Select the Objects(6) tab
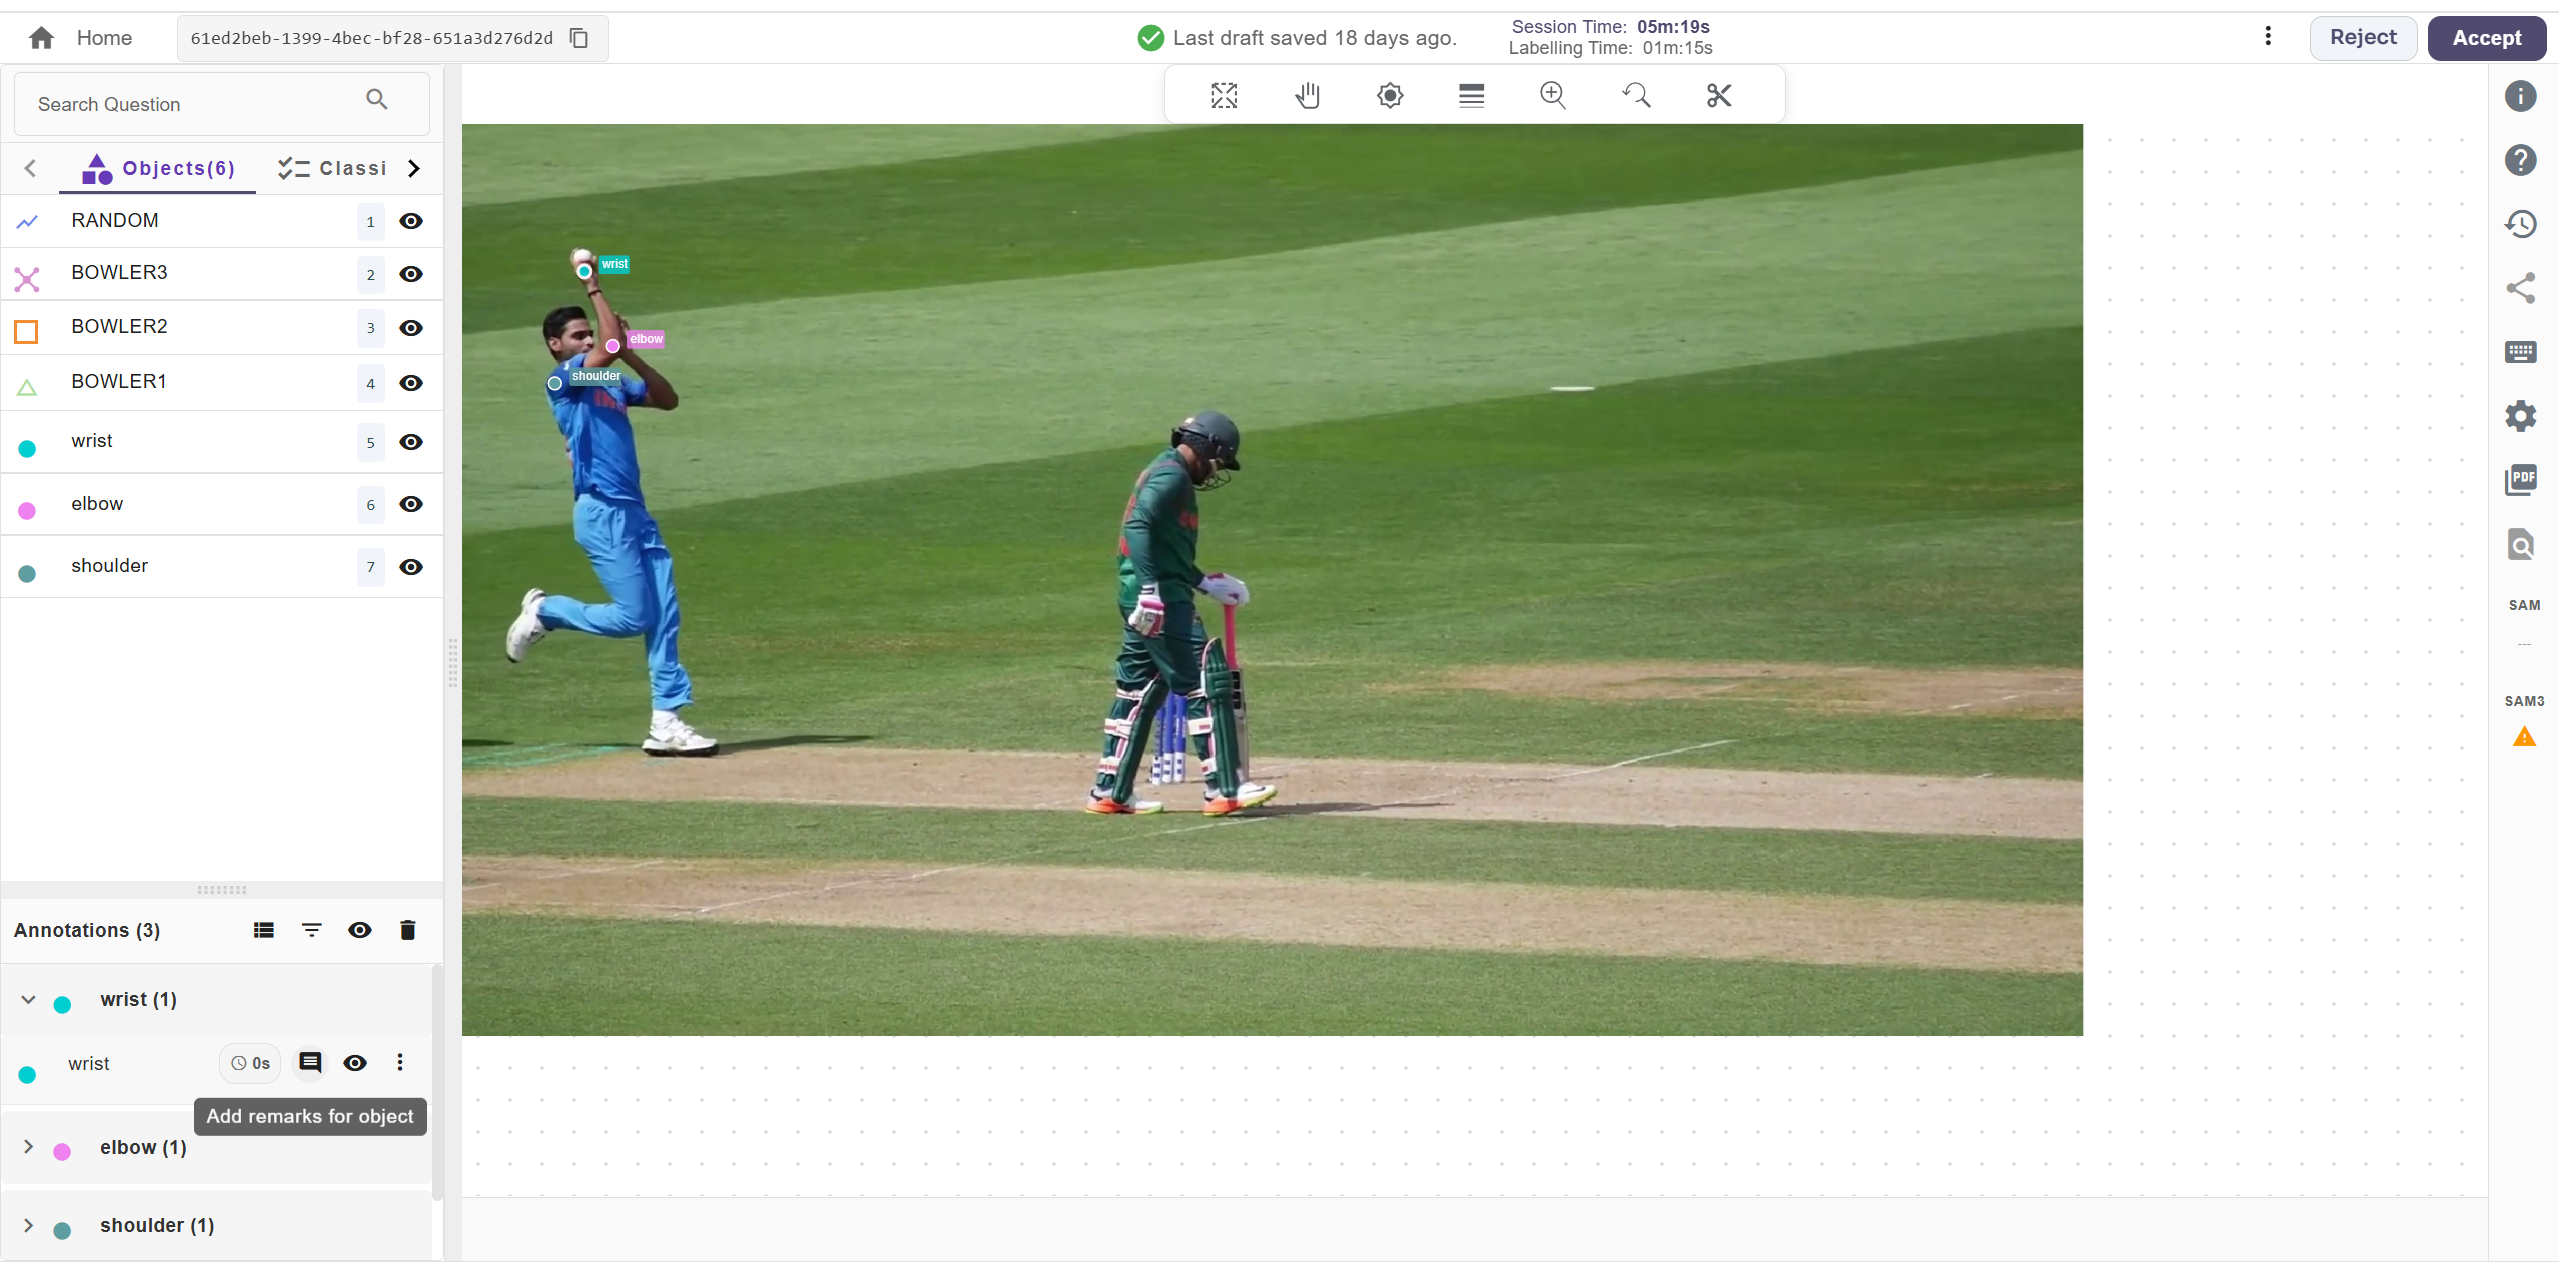The width and height of the screenshot is (2559, 1270). point(160,169)
